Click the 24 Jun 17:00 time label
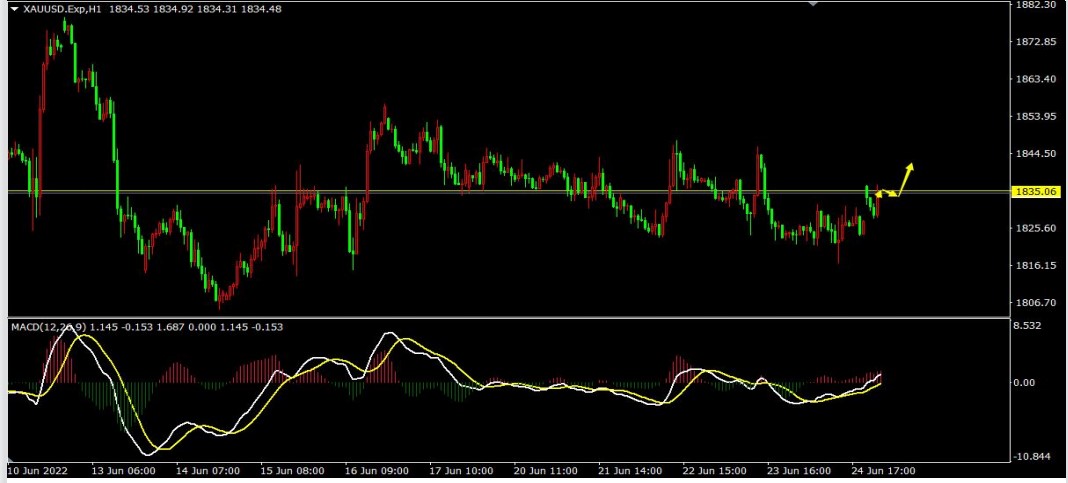 [884, 471]
